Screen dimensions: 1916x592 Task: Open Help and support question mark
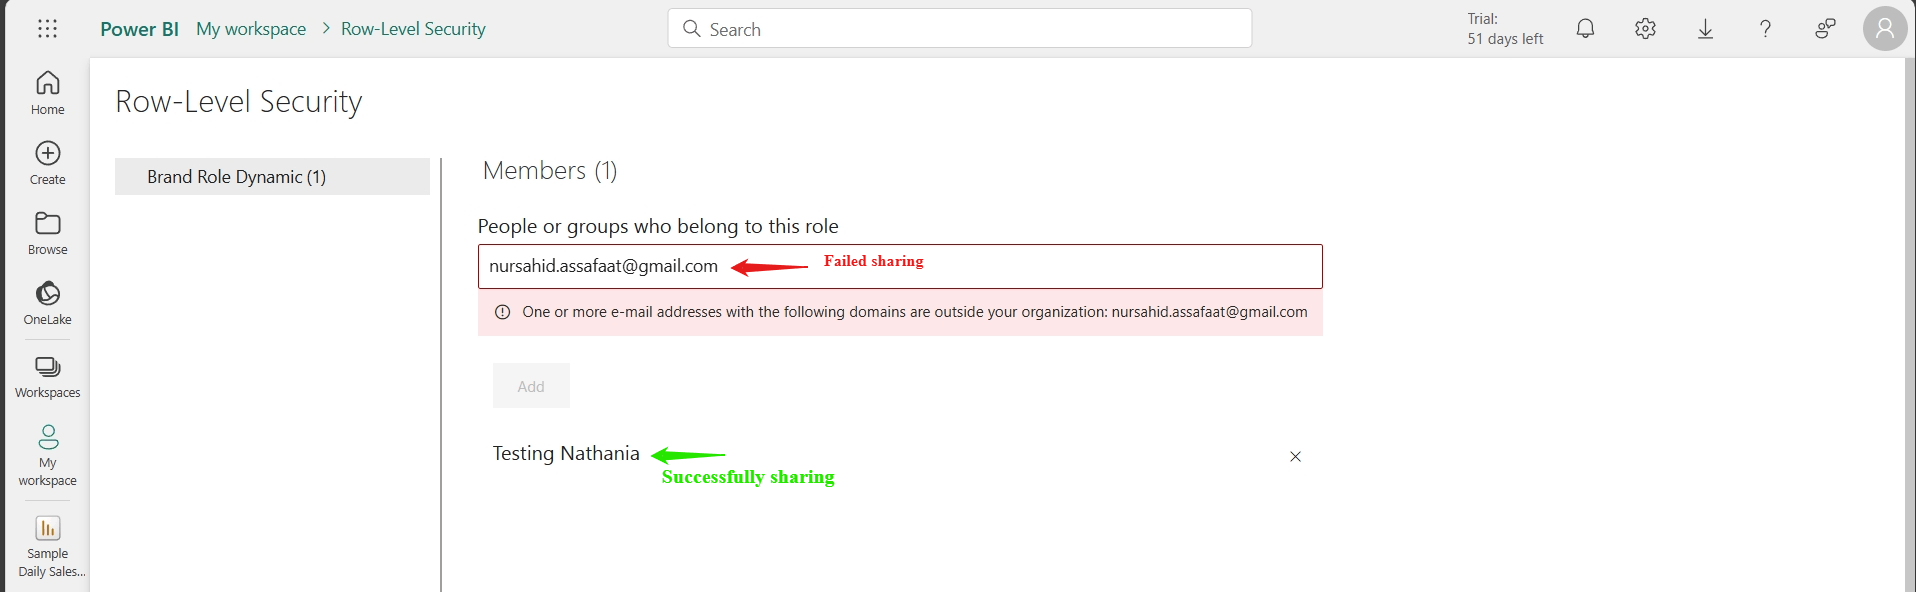click(x=1765, y=29)
